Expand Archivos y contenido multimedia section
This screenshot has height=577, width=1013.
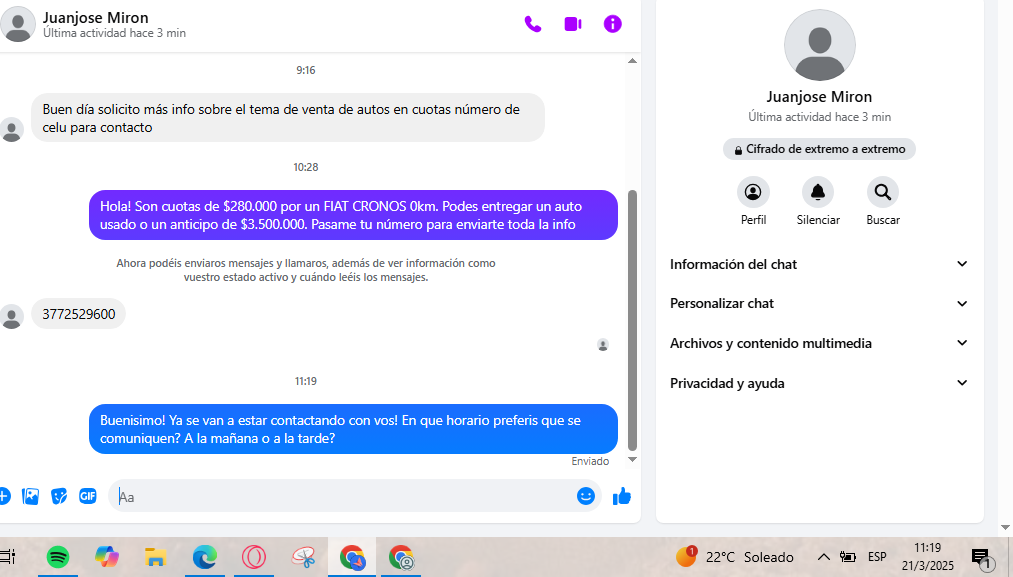tap(819, 343)
